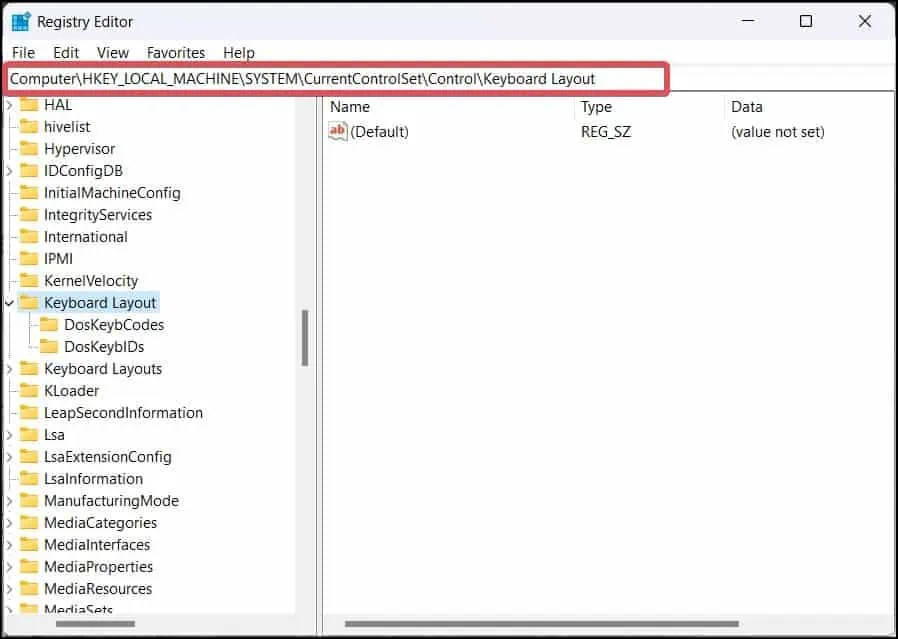Screen dimensions: 898x639
Task: Select the MediaInterfaces folder icon
Action: coord(29,545)
